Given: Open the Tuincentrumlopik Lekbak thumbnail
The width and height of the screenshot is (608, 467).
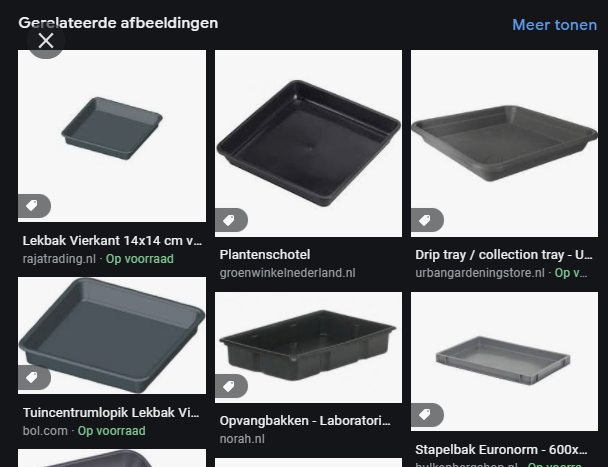Looking at the screenshot, I should (x=112, y=336).
